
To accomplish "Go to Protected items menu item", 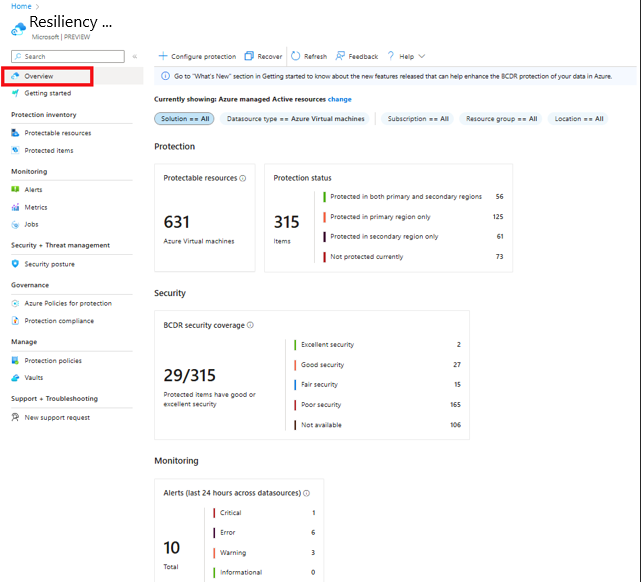I will (49, 150).
